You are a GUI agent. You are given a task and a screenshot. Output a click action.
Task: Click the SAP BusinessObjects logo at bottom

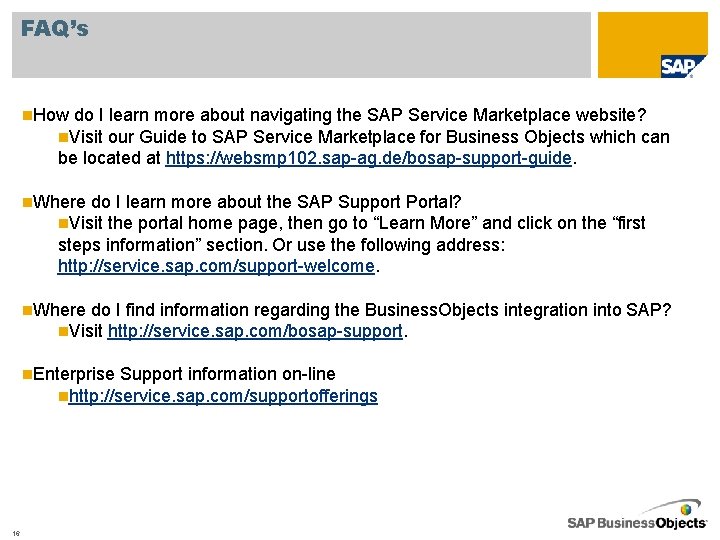point(637,514)
